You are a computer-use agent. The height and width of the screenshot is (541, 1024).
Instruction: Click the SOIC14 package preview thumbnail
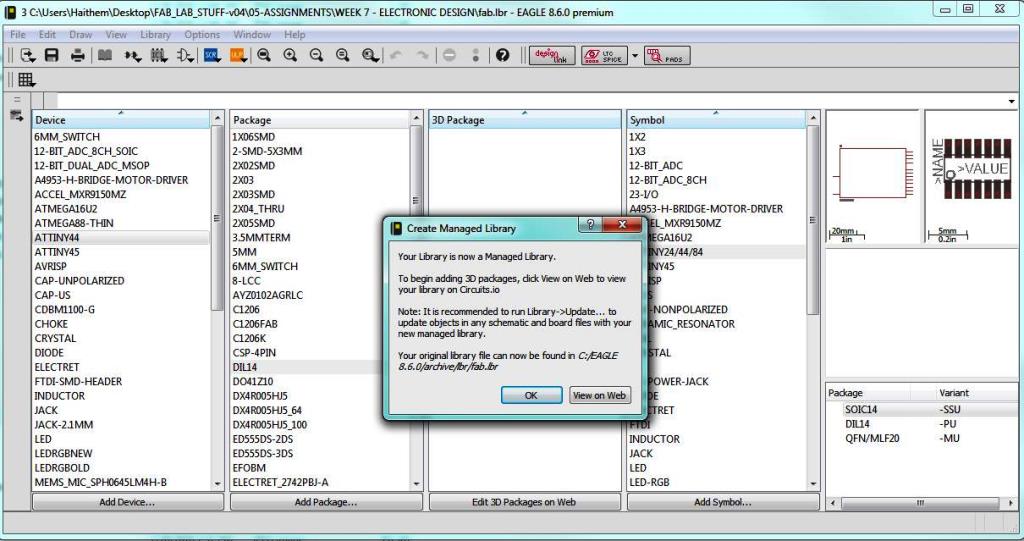click(x=971, y=176)
